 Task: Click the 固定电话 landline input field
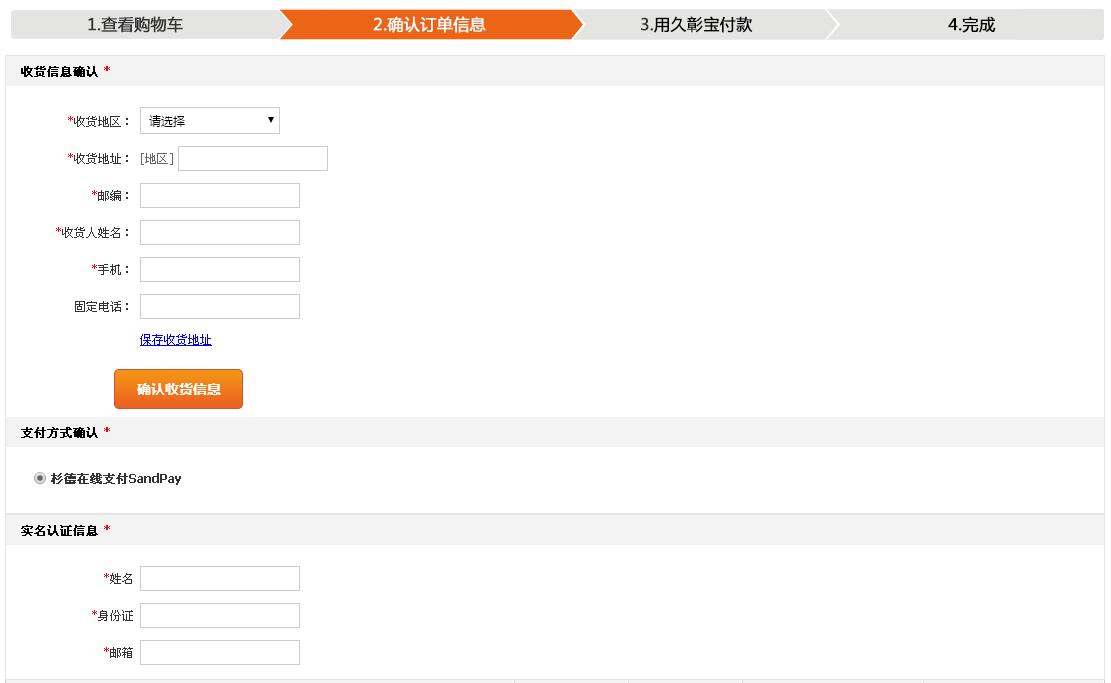click(x=220, y=306)
